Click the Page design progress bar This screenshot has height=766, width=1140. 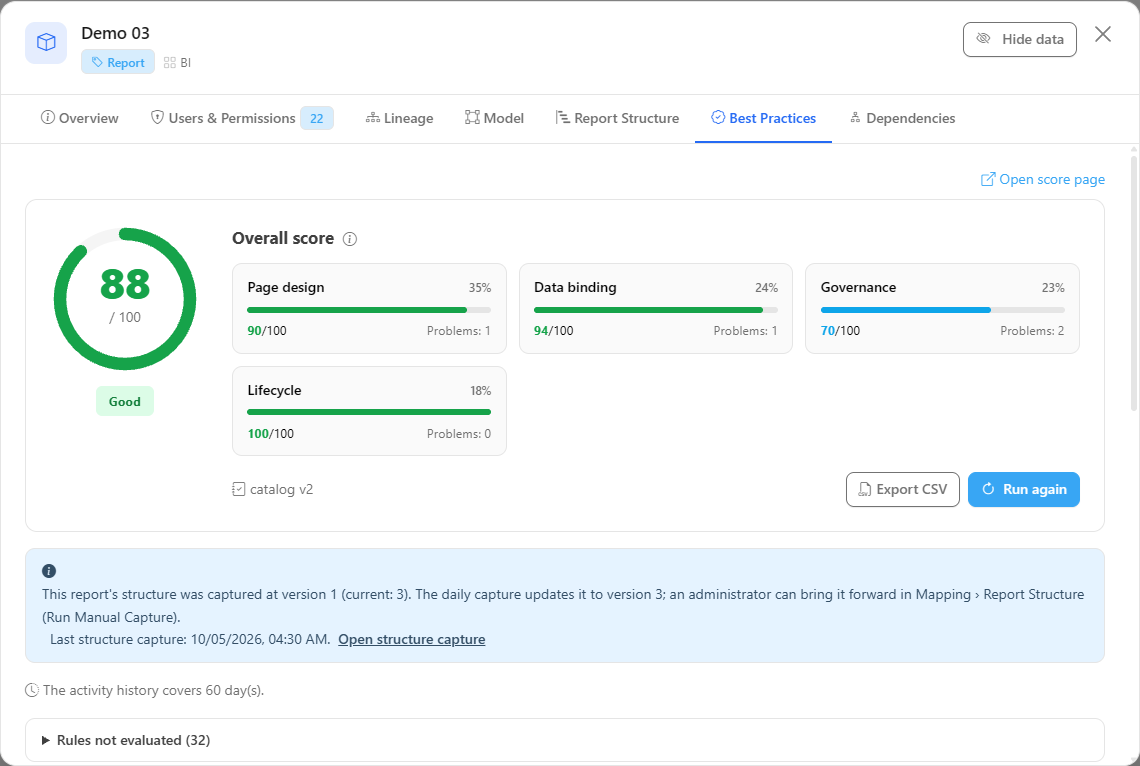[x=369, y=310]
